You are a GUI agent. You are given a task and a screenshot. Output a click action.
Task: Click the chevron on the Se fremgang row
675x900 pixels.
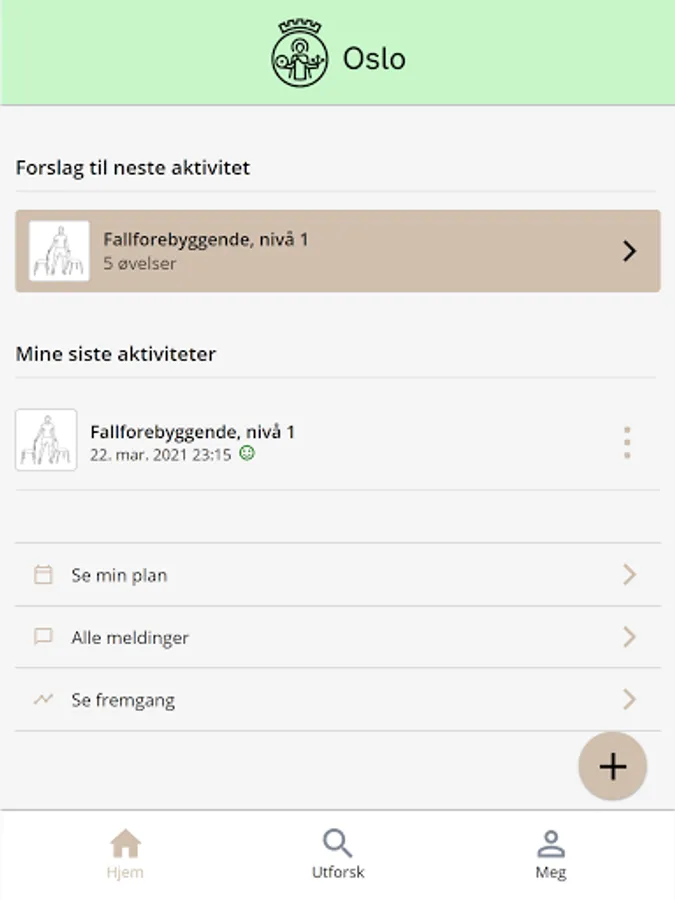tap(629, 700)
